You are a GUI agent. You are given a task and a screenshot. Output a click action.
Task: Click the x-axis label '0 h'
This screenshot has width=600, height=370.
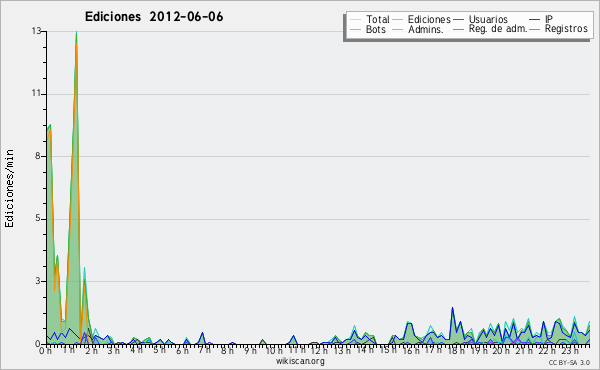(46, 350)
